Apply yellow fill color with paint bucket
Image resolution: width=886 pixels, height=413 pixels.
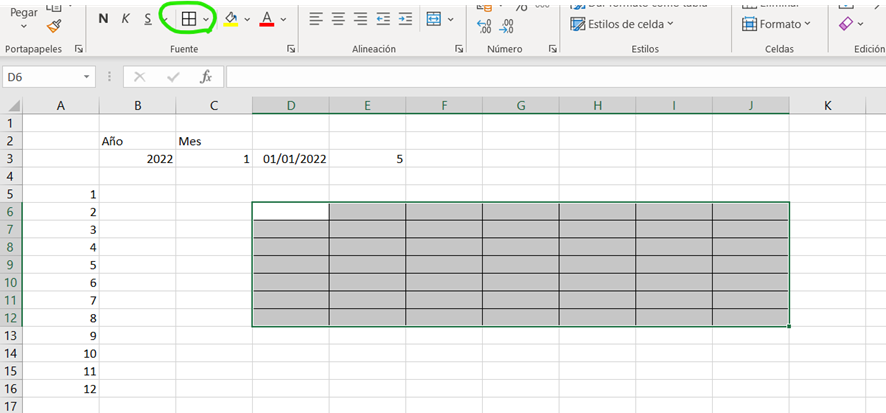231,19
